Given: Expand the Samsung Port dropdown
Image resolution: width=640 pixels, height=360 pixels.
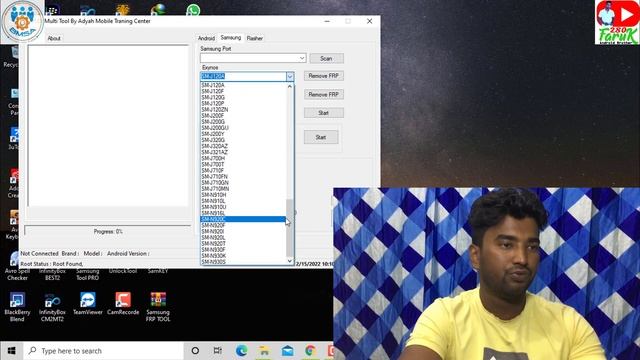Looking at the screenshot, I should tap(302, 58).
